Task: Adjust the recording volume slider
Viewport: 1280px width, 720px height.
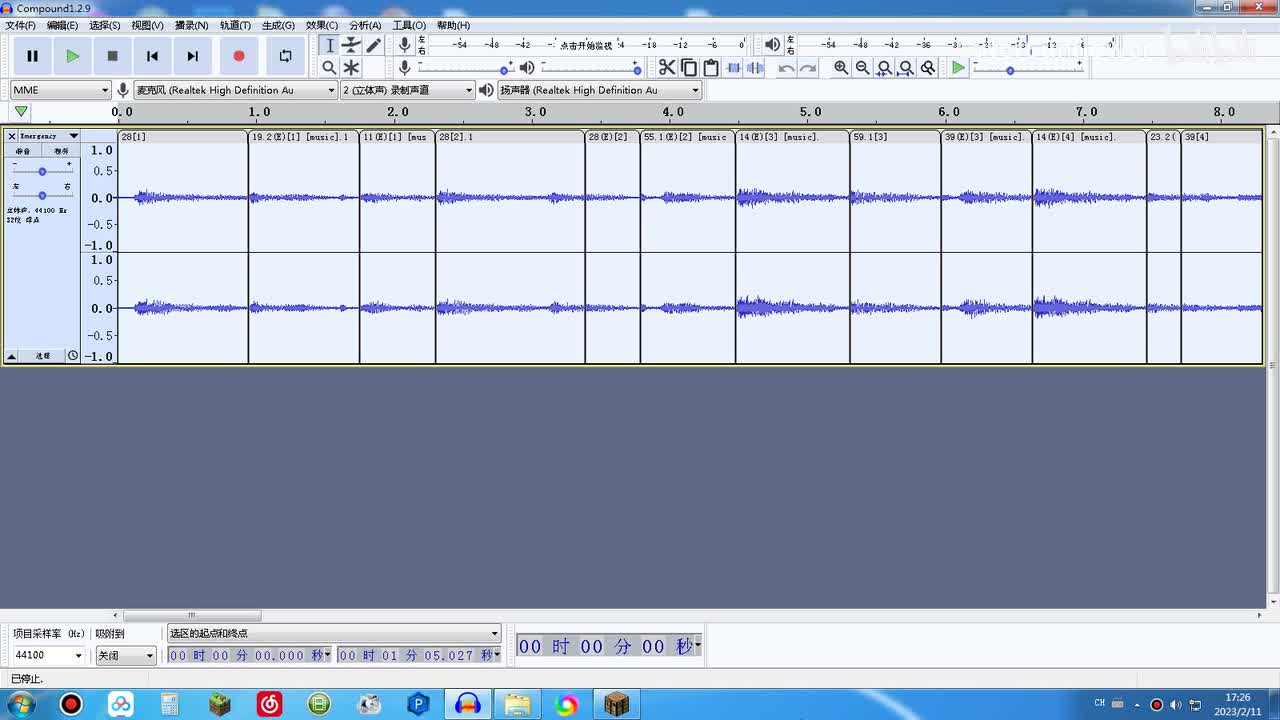Action: click(465, 68)
